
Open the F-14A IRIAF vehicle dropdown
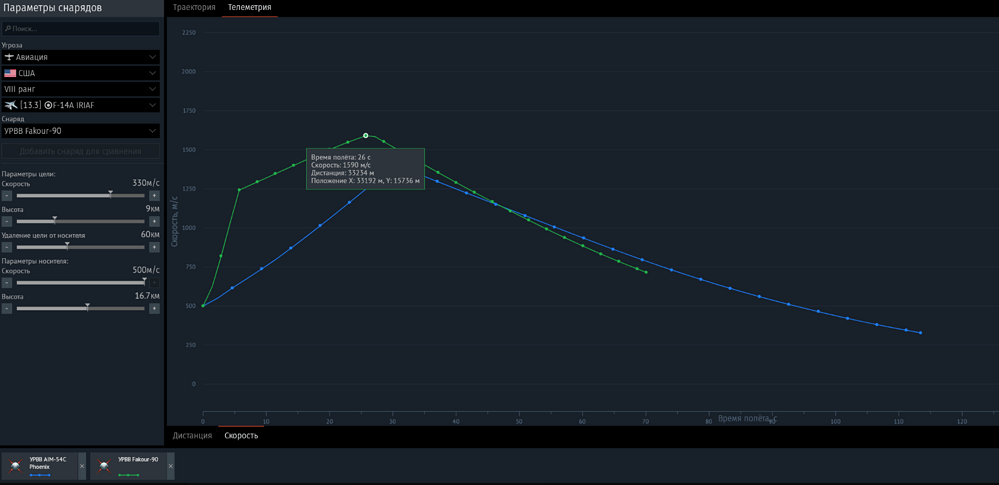[80, 105]
